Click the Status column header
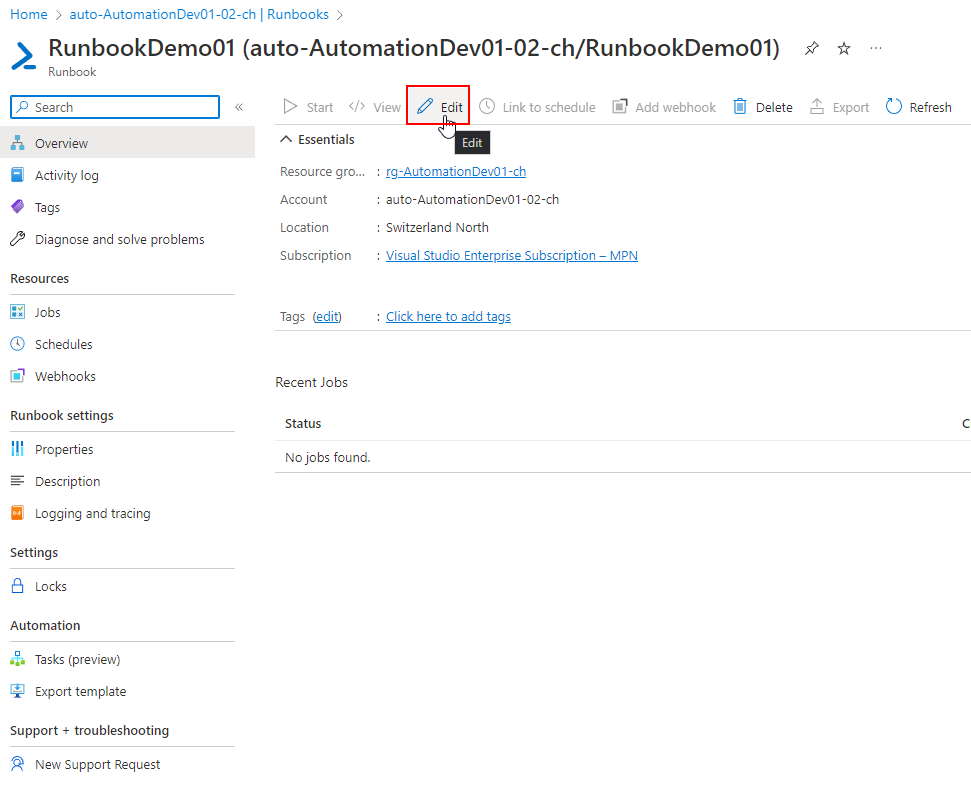The height and width of the screenshot is (797, 971). coord(303,424)
